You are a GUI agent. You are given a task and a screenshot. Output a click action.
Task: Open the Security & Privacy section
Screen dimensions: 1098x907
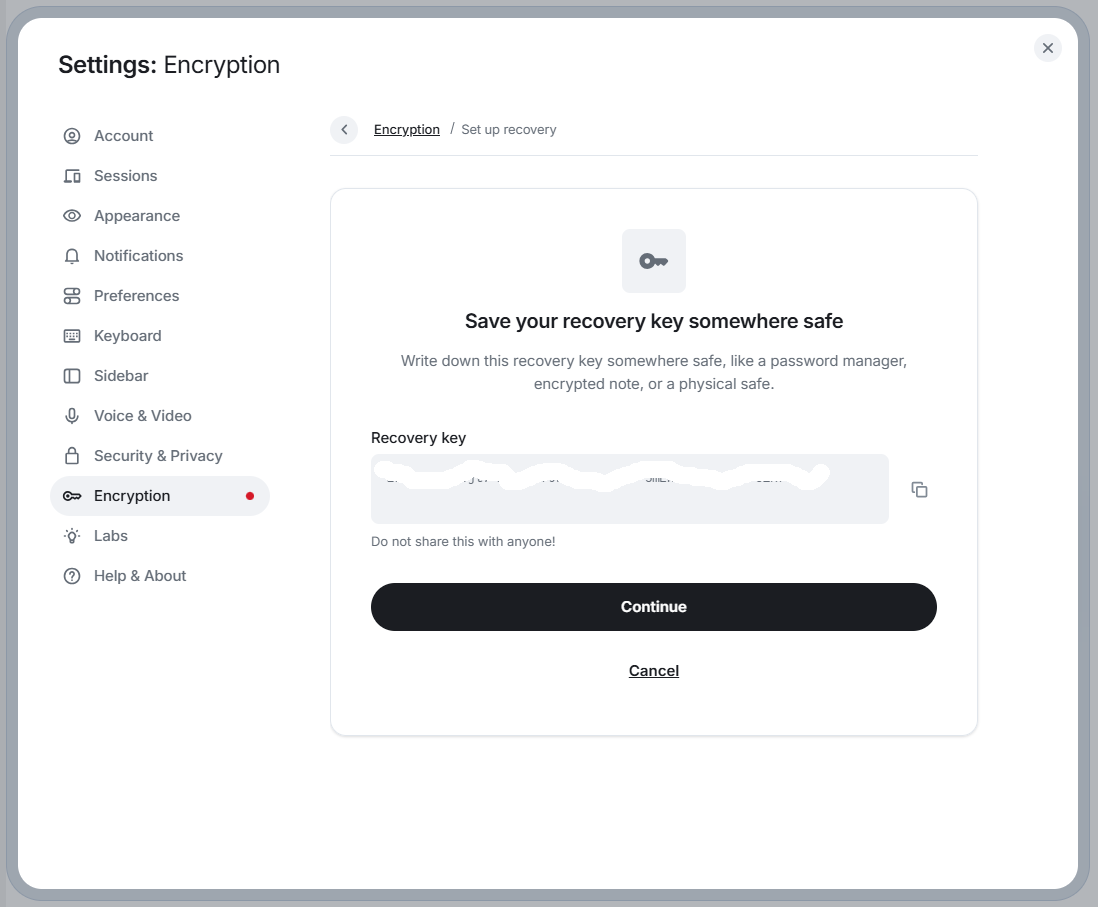(160, 455)
